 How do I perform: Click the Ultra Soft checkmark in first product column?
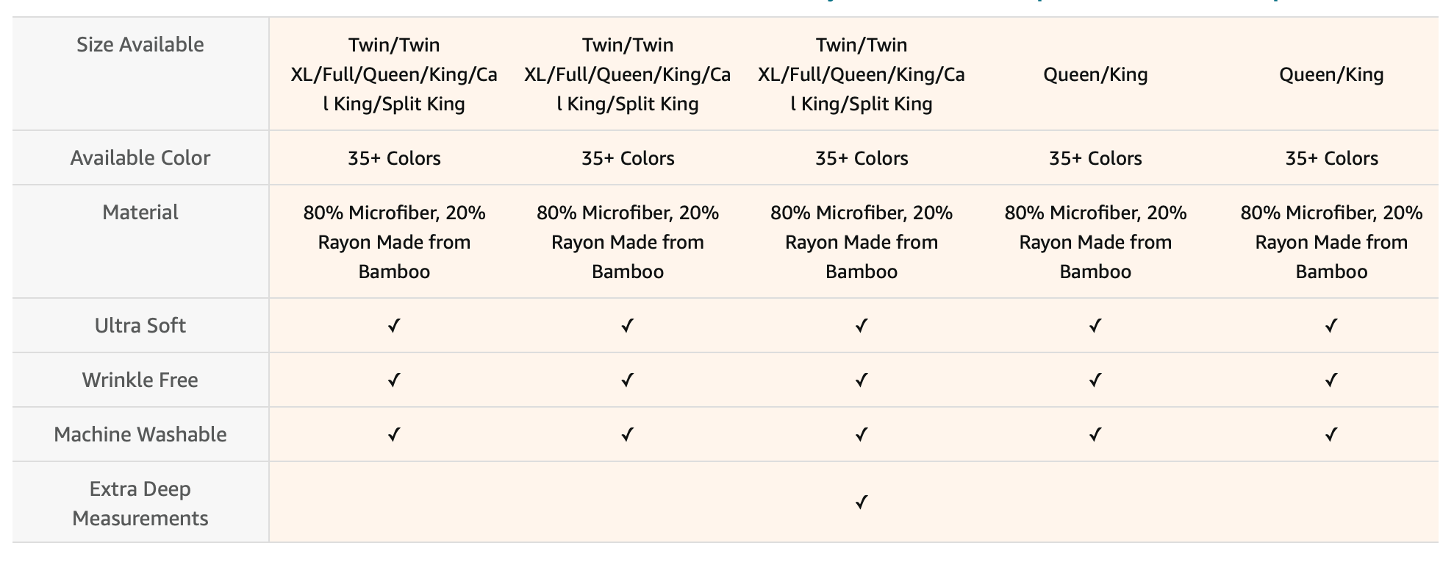click(394, 326)
